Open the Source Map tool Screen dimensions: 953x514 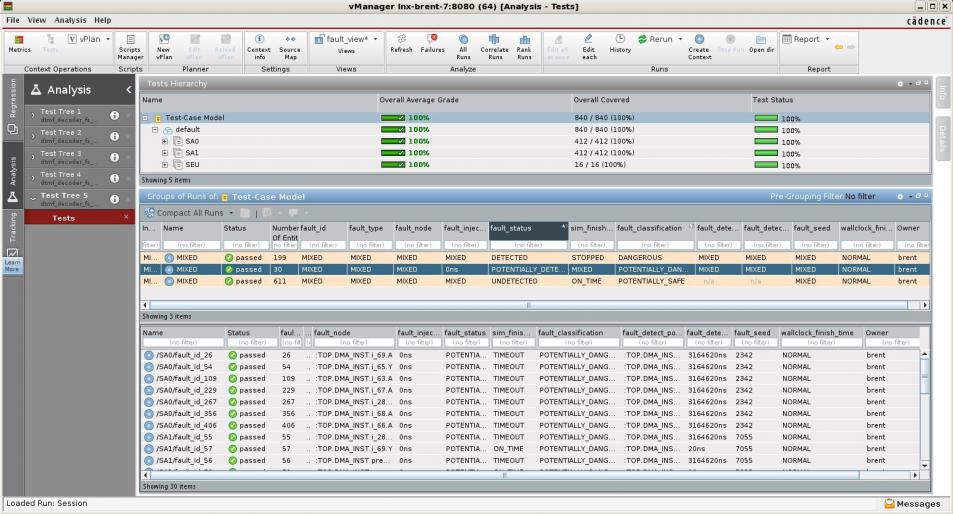pyautogui.click(x=290, y=47)
